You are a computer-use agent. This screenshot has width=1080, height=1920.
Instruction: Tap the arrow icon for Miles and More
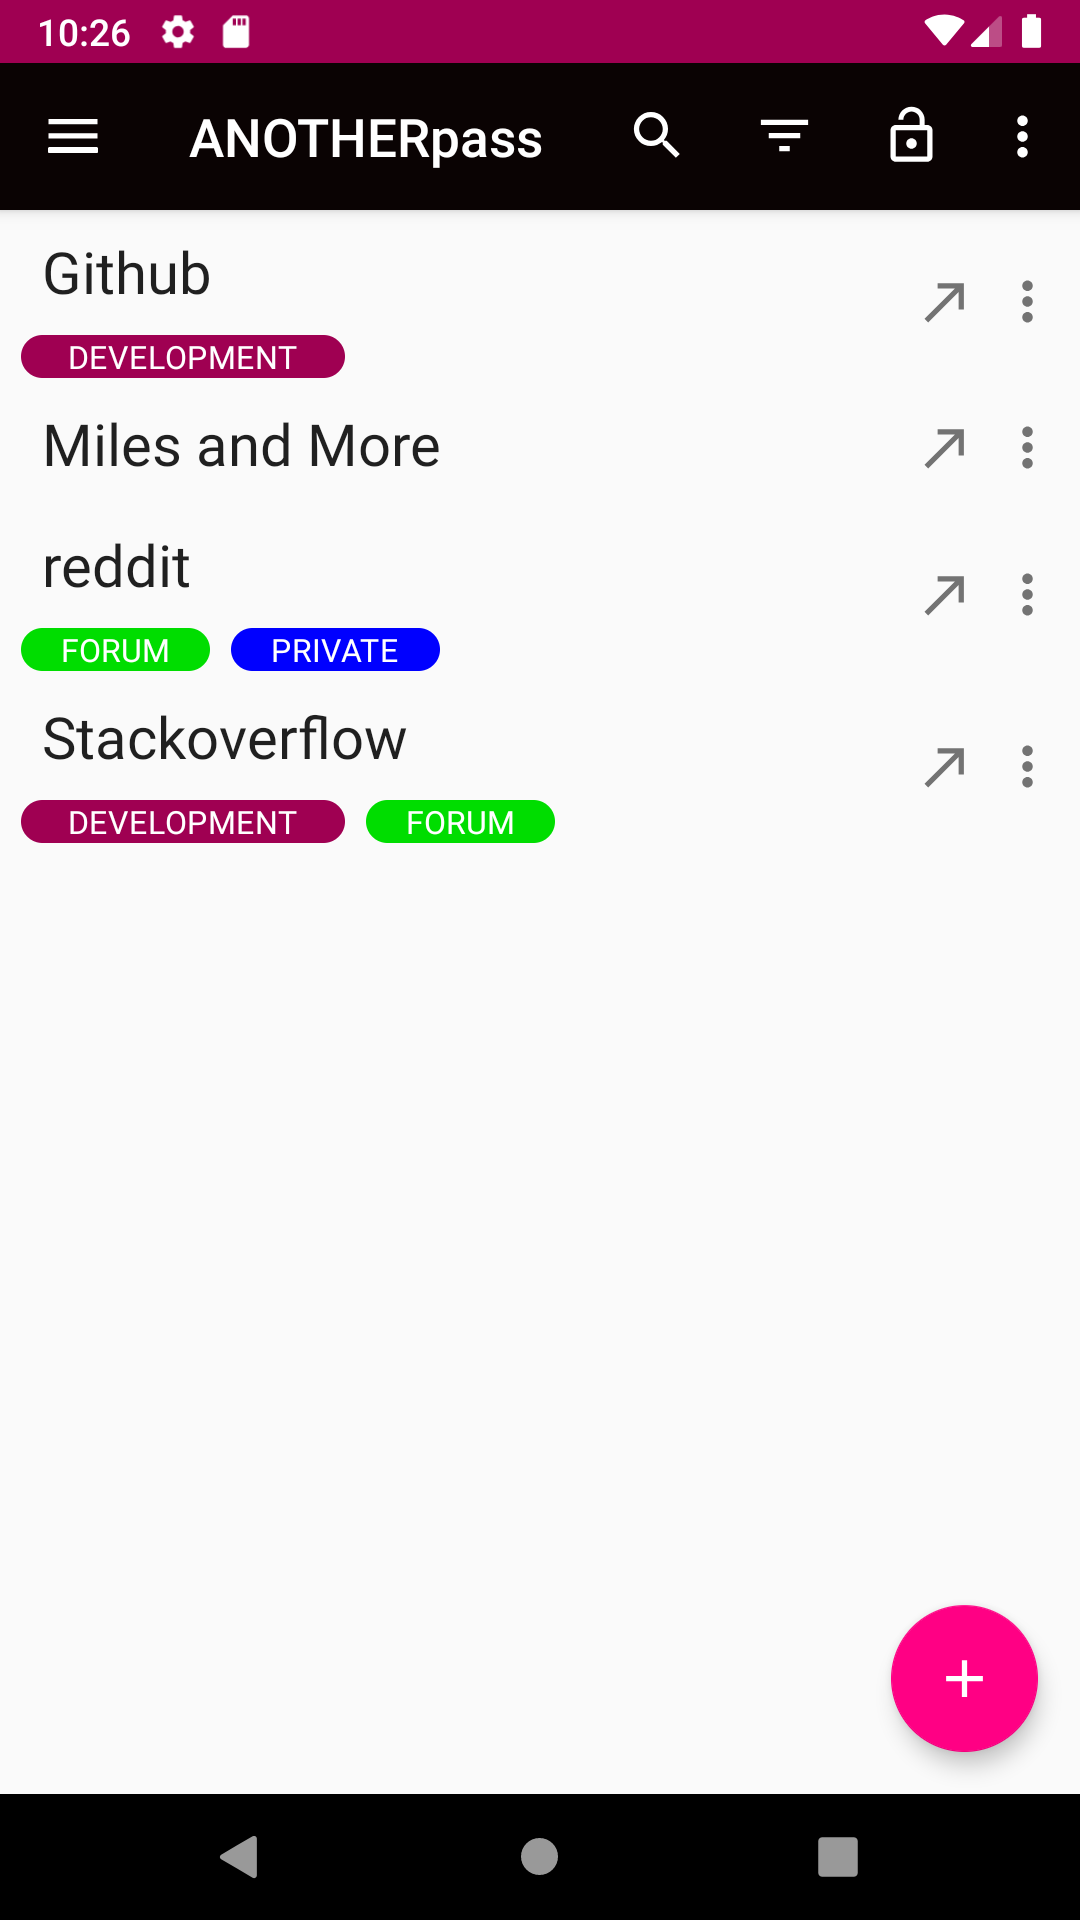(945, 448)
